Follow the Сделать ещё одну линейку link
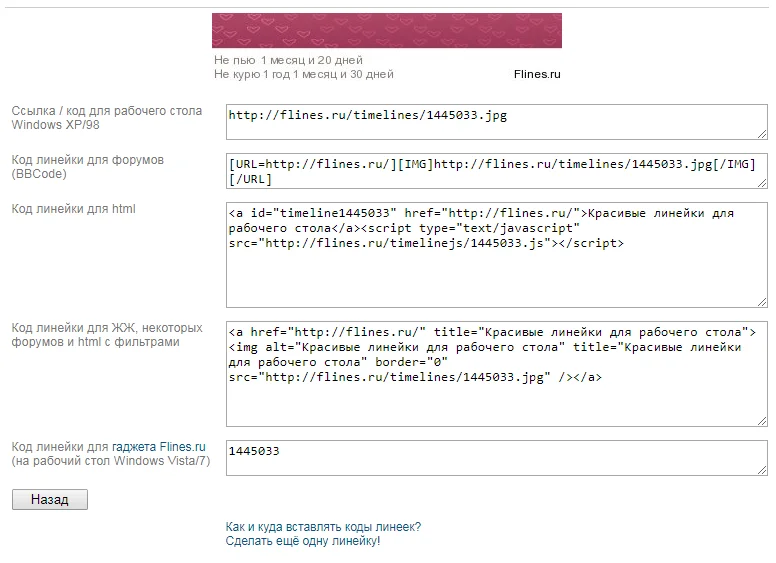 pos(302,541)
